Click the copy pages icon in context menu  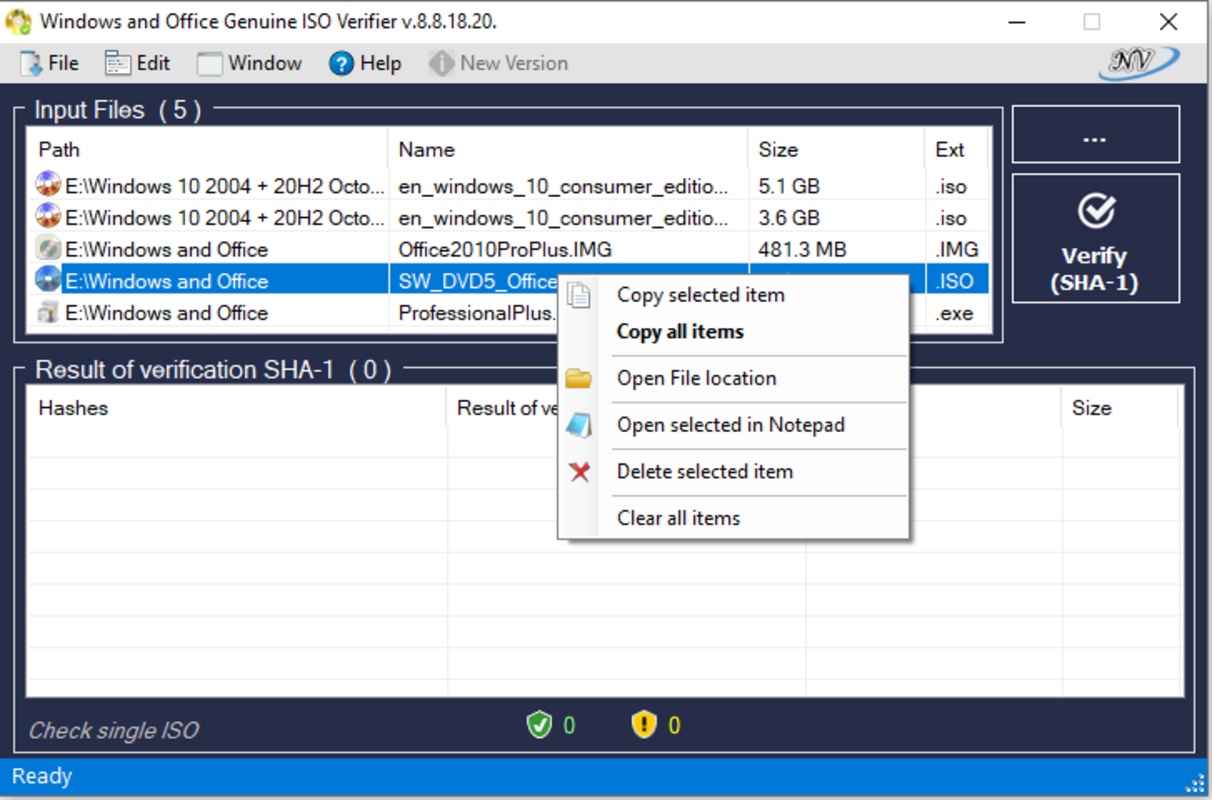[x=579, y=295]
